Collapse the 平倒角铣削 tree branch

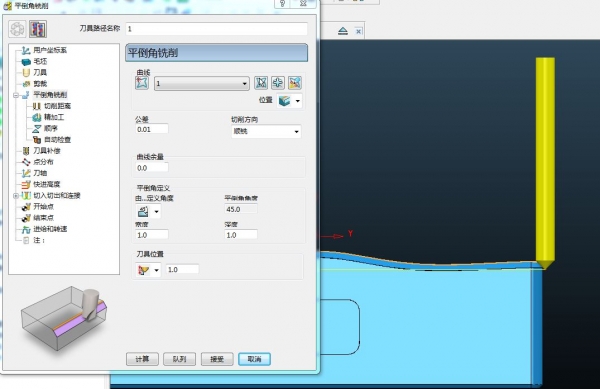pos(16,95)
